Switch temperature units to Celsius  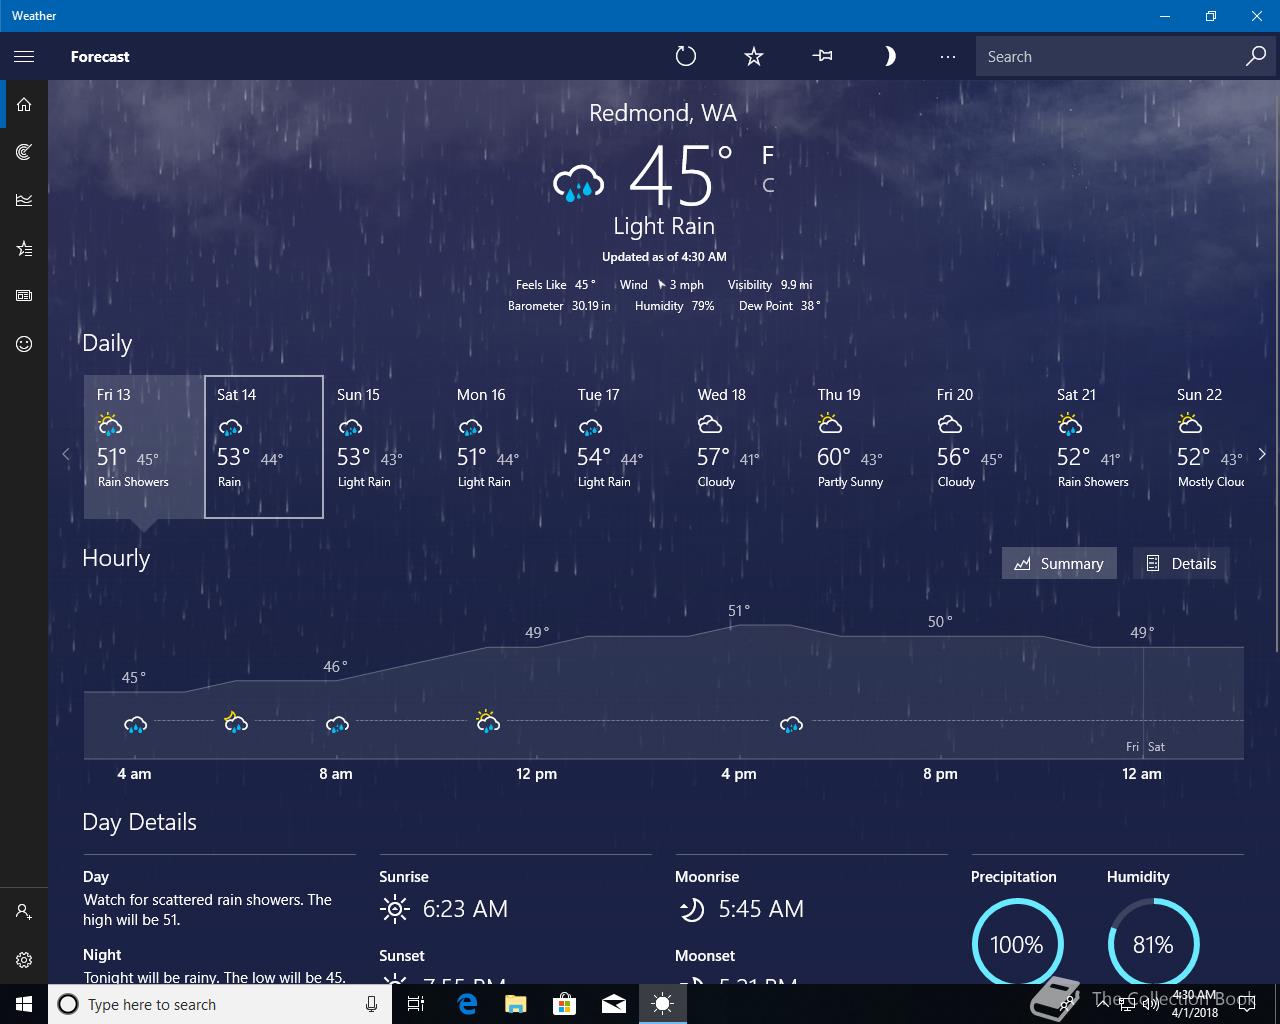tap(768, 185)
